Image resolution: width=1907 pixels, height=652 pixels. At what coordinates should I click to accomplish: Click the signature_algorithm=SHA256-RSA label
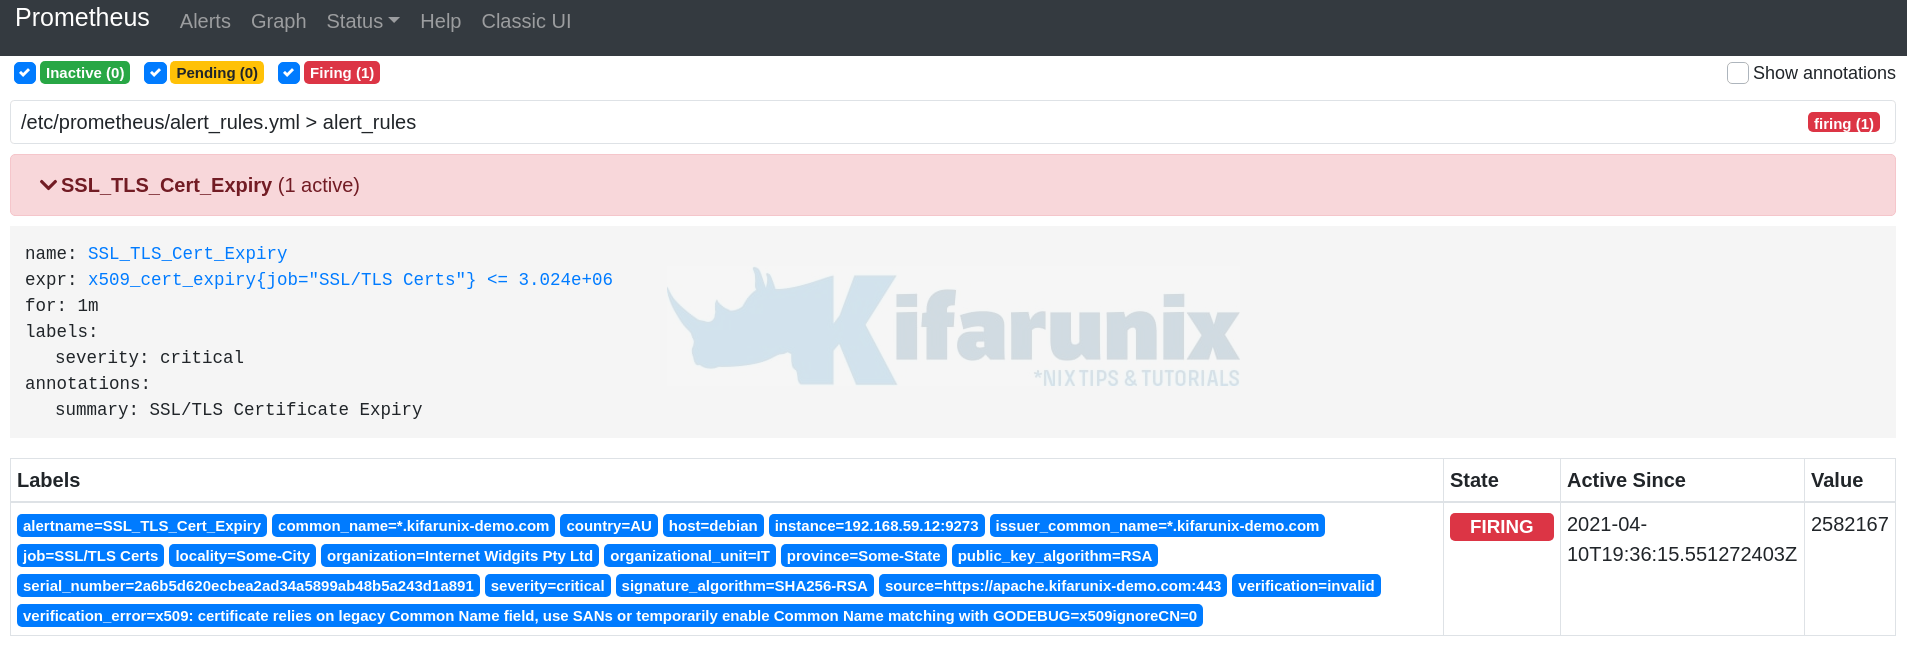point(745,586)
